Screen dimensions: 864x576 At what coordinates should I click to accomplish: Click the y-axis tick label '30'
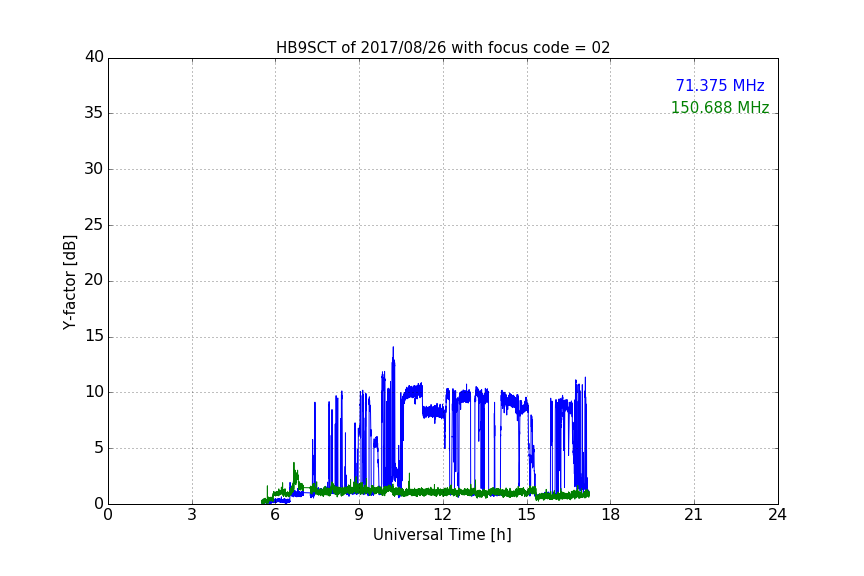click(x=94, y=169)
